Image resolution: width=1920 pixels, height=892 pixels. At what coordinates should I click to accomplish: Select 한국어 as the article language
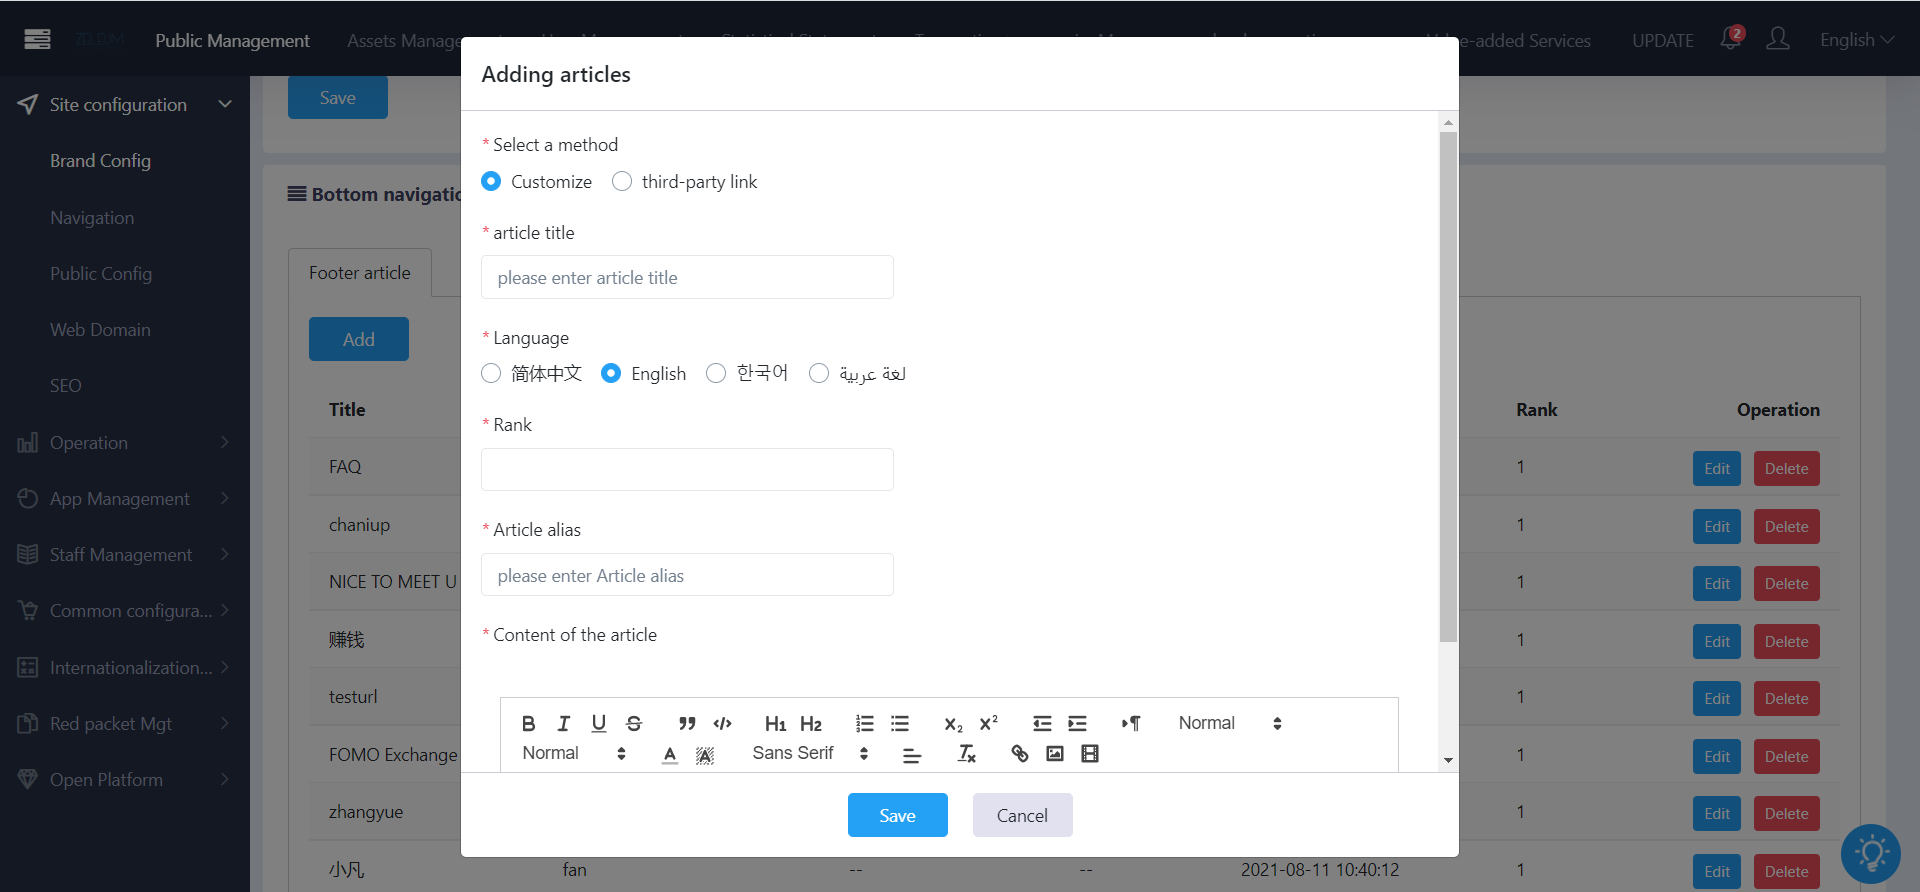coord(746,373)
